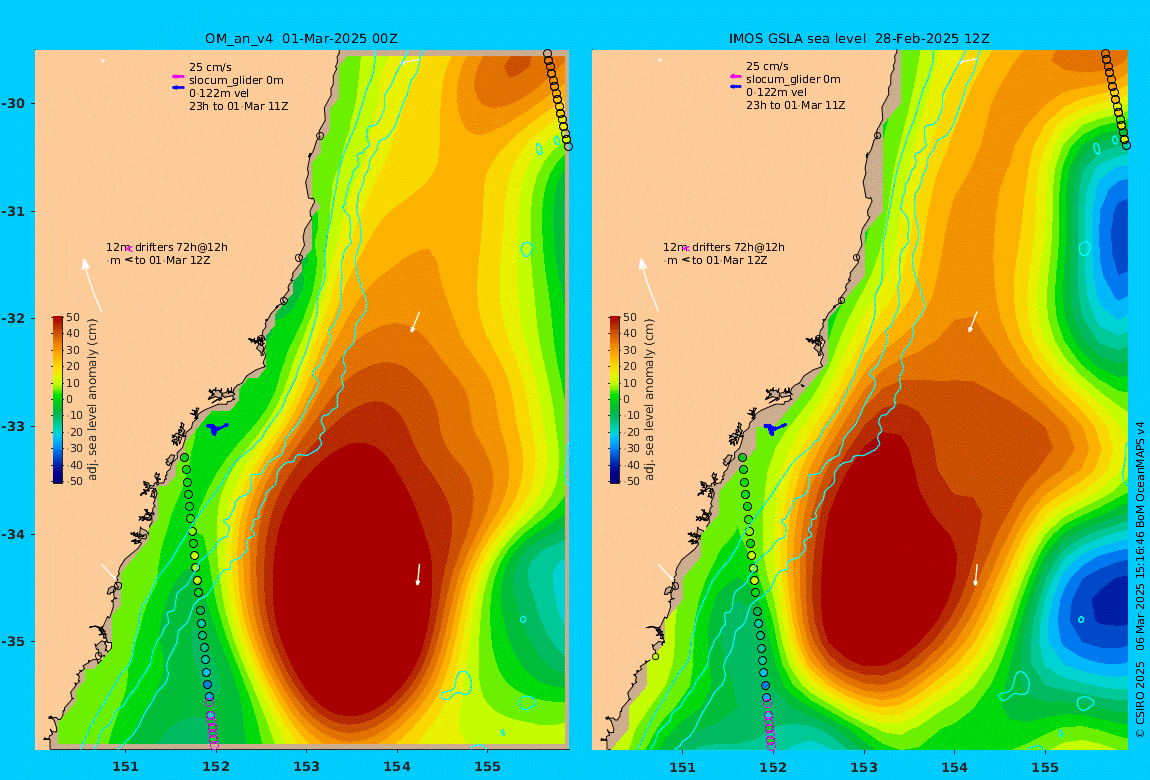Click longitude label 153 under left map

pos(307,767)
